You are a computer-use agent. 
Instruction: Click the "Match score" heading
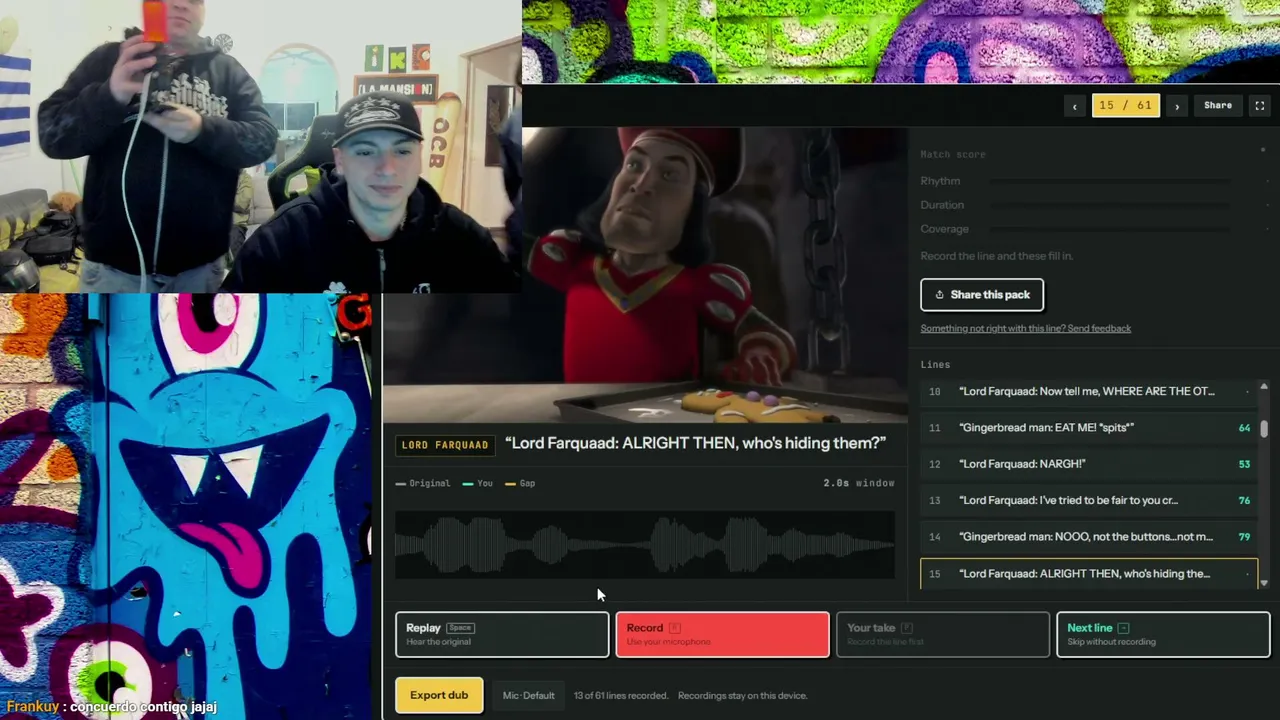pos(953,155)
